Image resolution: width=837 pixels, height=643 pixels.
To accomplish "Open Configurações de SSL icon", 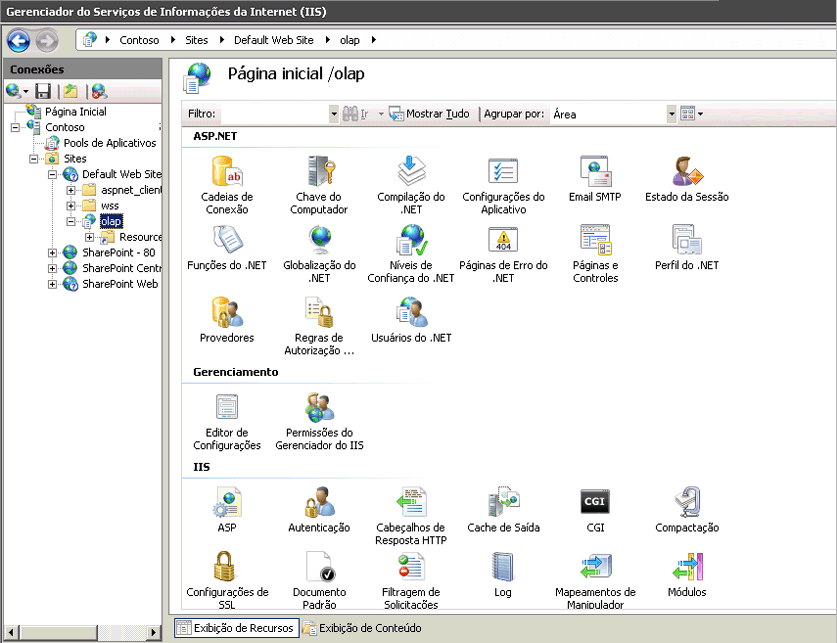I will coord(227,580).
